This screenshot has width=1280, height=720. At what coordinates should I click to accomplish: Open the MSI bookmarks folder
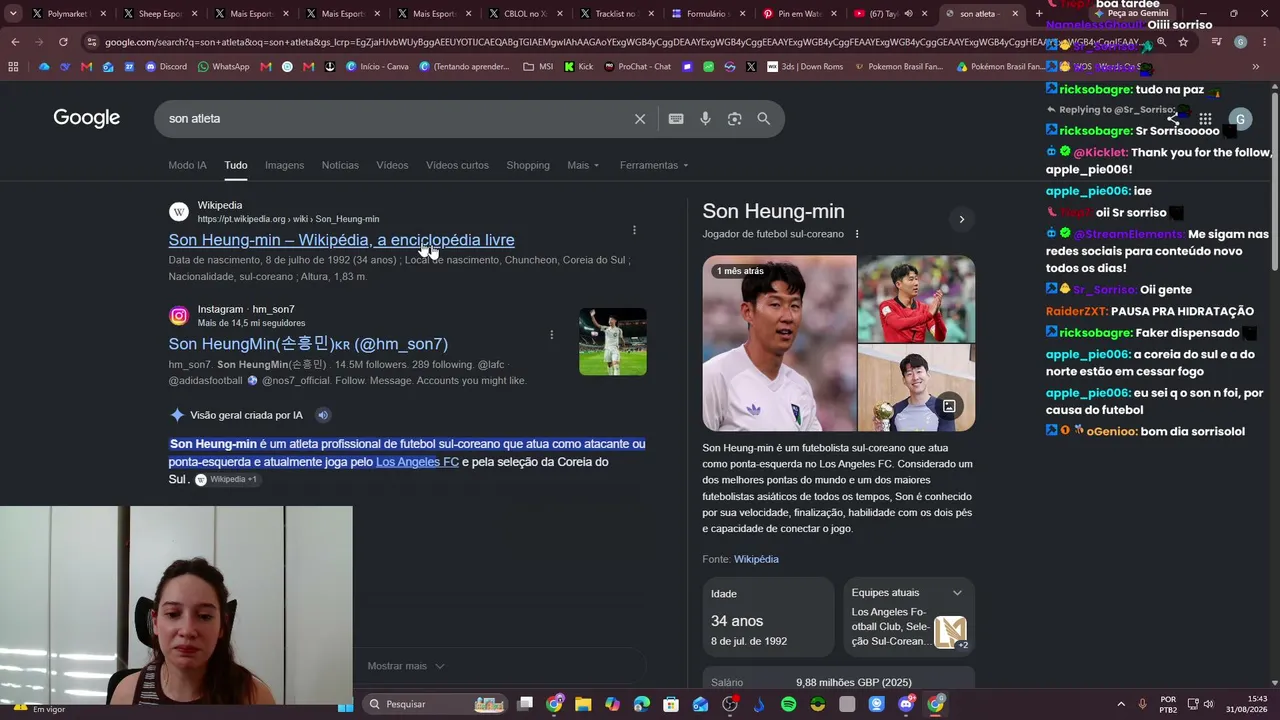[x=538, y=67]
